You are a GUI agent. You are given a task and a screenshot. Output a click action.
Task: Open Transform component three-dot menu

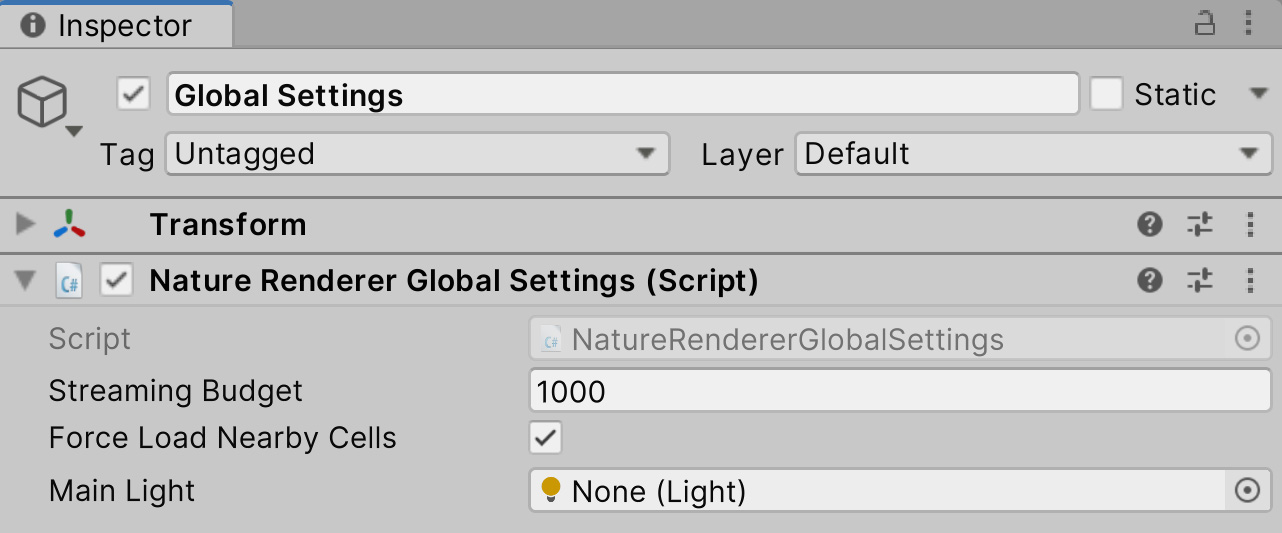1249,225
